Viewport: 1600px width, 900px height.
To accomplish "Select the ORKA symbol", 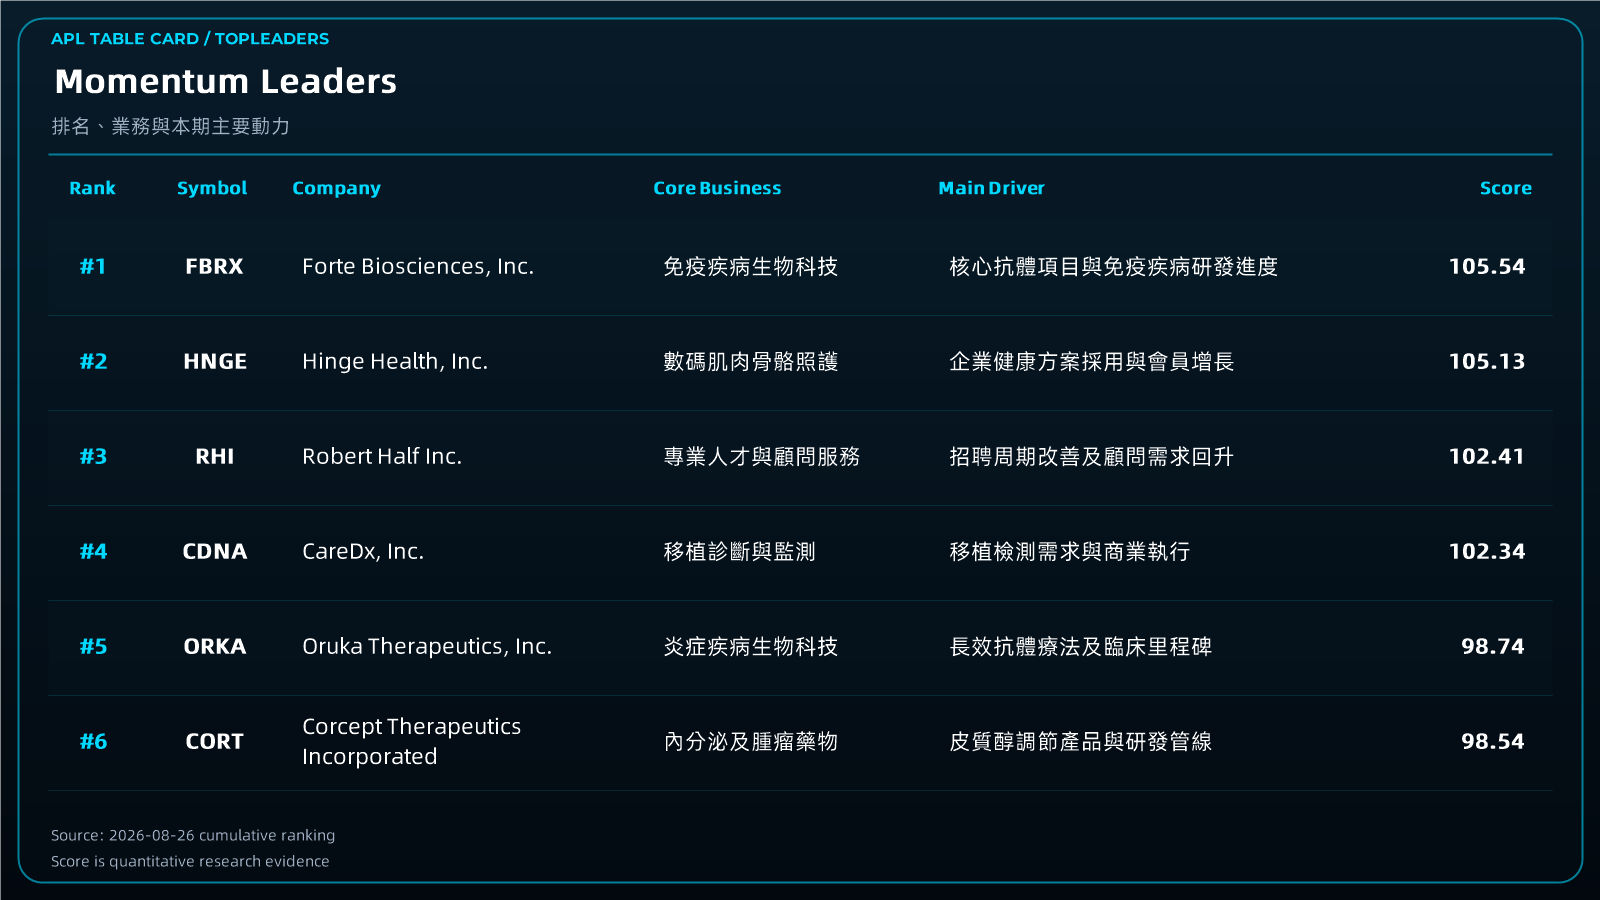I will pyautogui.click(x=215, y=647).
